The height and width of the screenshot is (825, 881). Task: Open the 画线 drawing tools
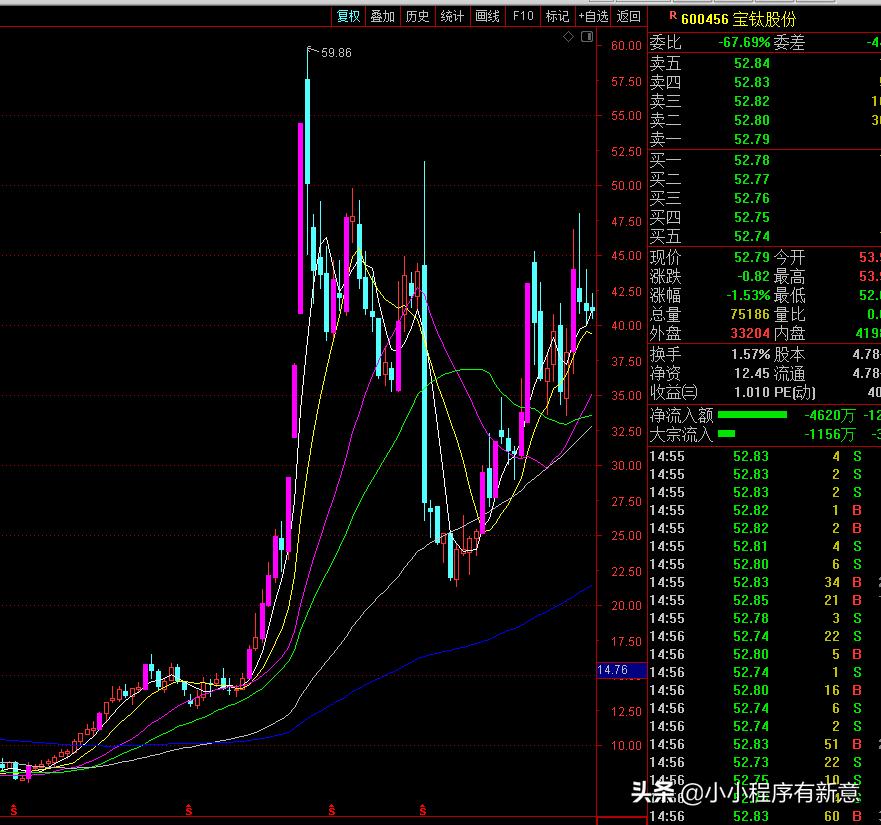(x=487, y=15)
